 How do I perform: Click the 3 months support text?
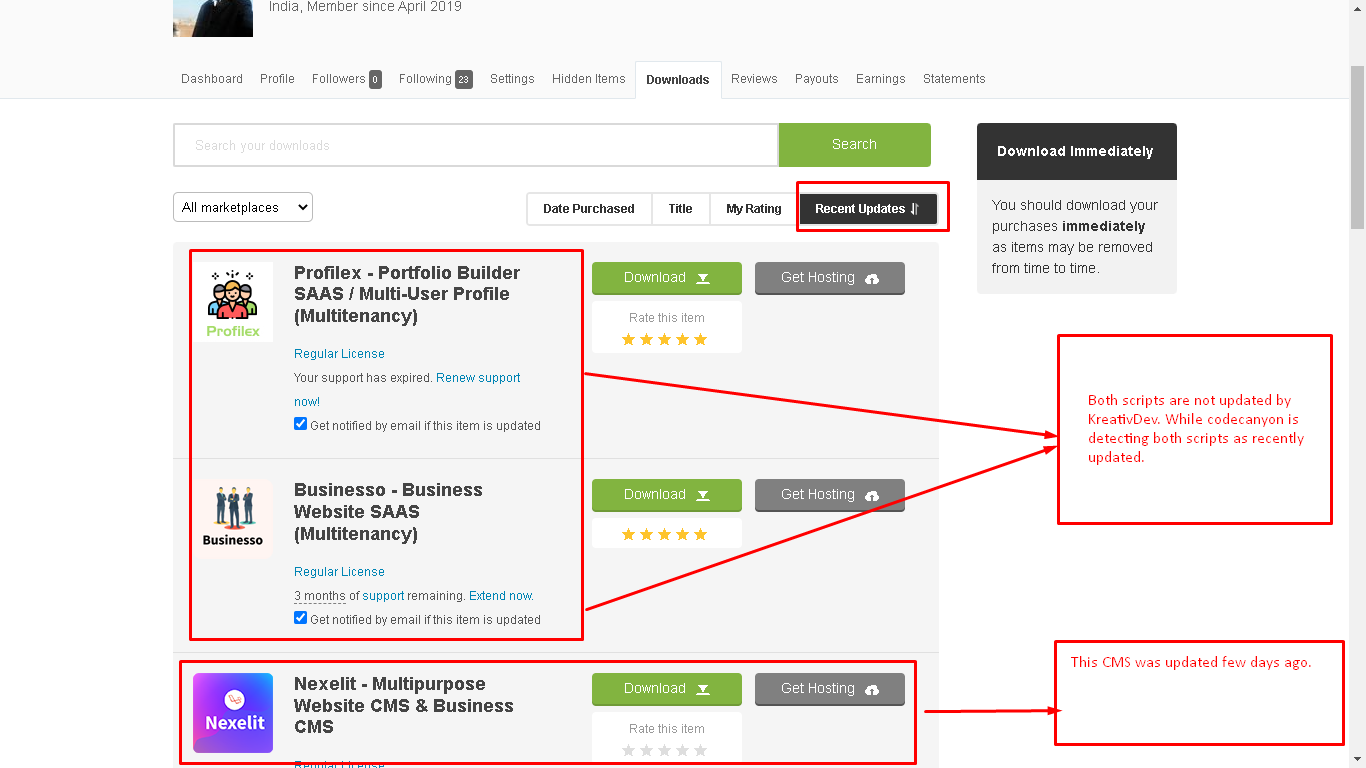click(x=320, y=596)
